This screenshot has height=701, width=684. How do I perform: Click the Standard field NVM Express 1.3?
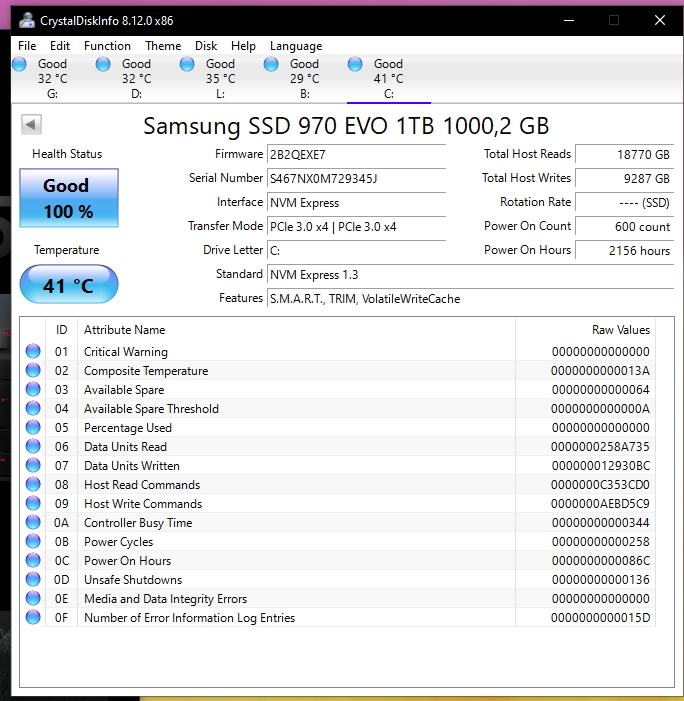pyautogui.click(x=470, y=275)
